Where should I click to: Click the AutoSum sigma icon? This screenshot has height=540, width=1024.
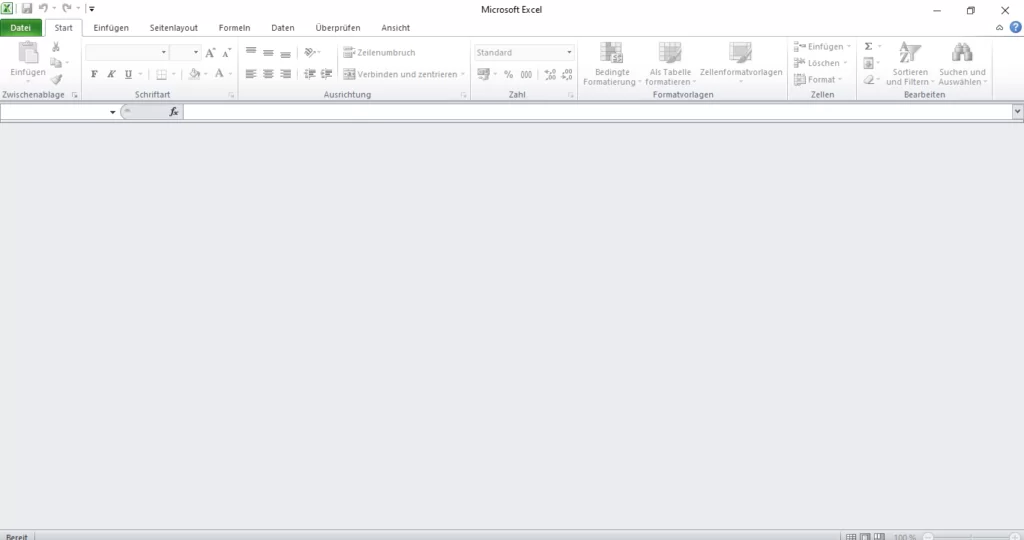[x=868, y=46]
